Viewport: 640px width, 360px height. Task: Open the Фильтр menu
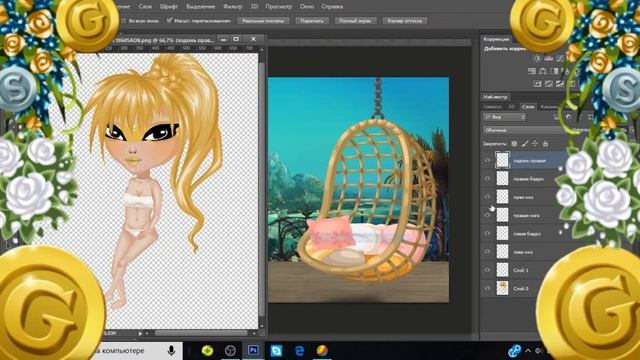(233, 7)
